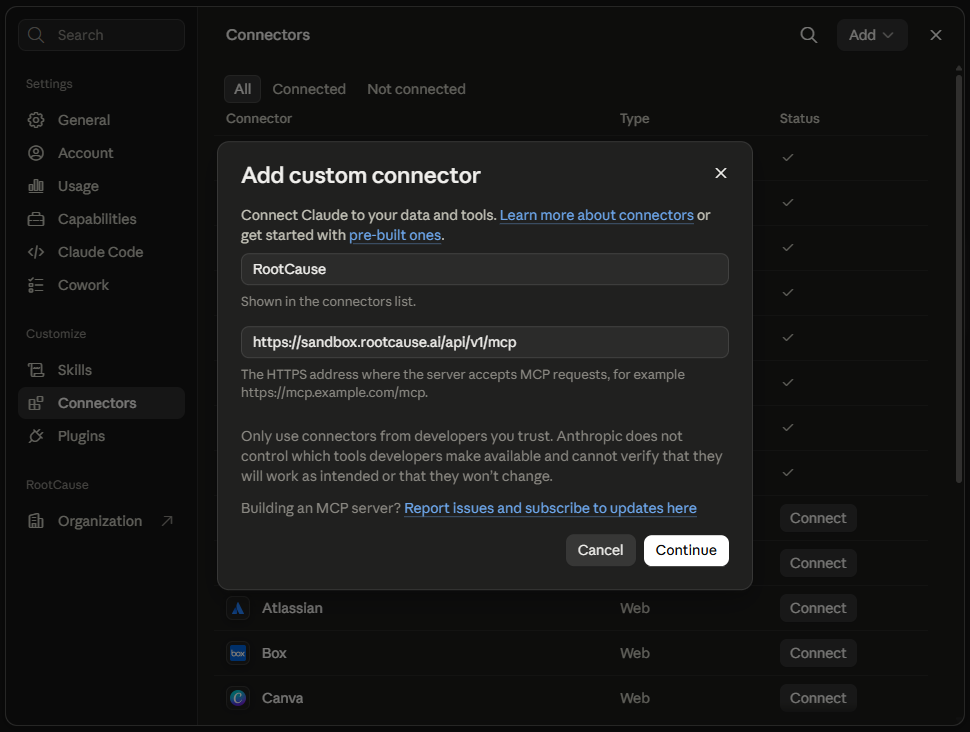
Task: Click the Capabilities briefcase icon
Action: [36, 219]
